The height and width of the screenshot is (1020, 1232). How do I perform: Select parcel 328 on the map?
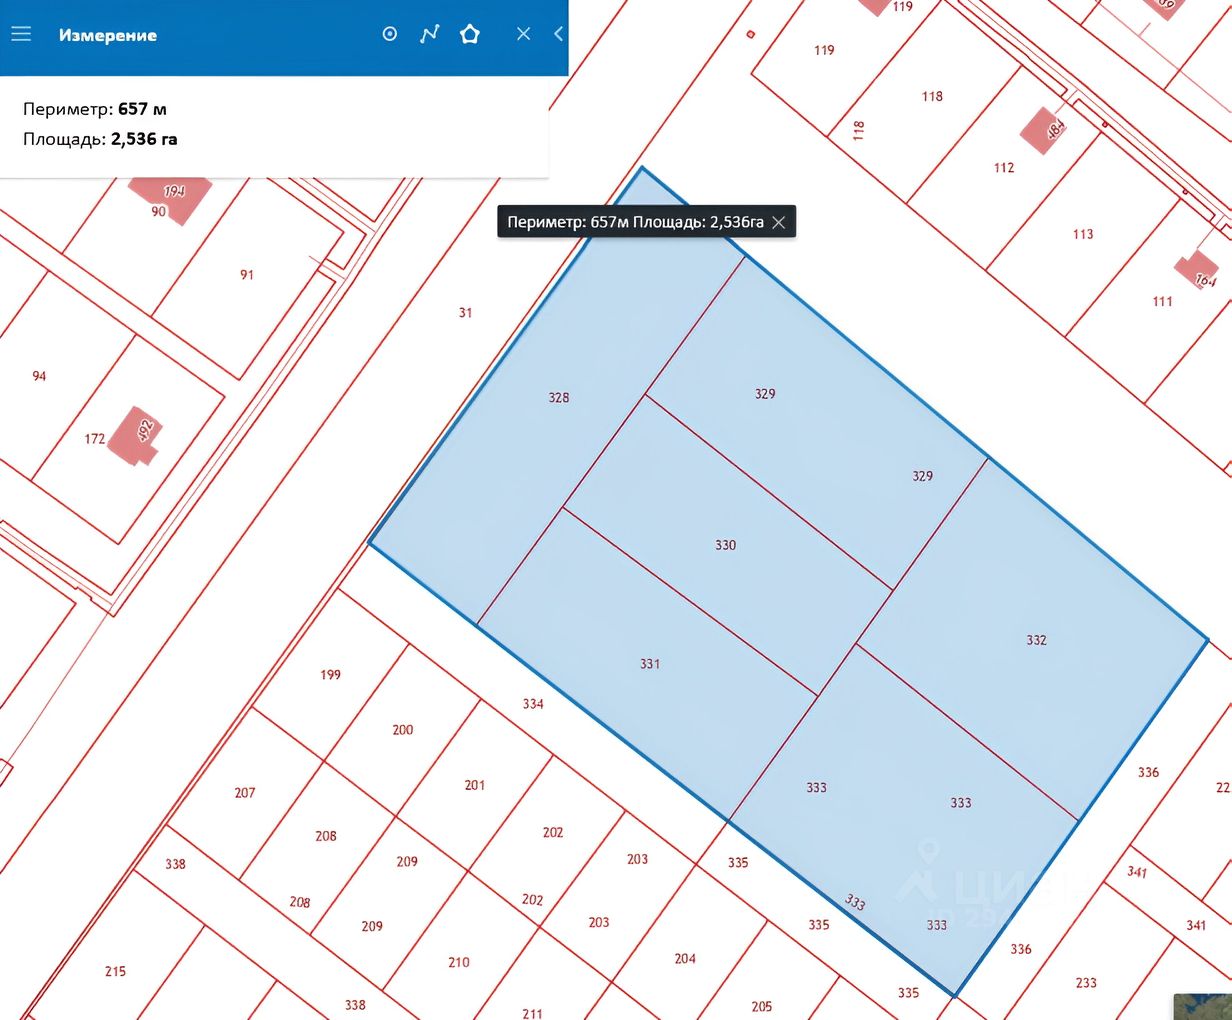click(559, 397)
